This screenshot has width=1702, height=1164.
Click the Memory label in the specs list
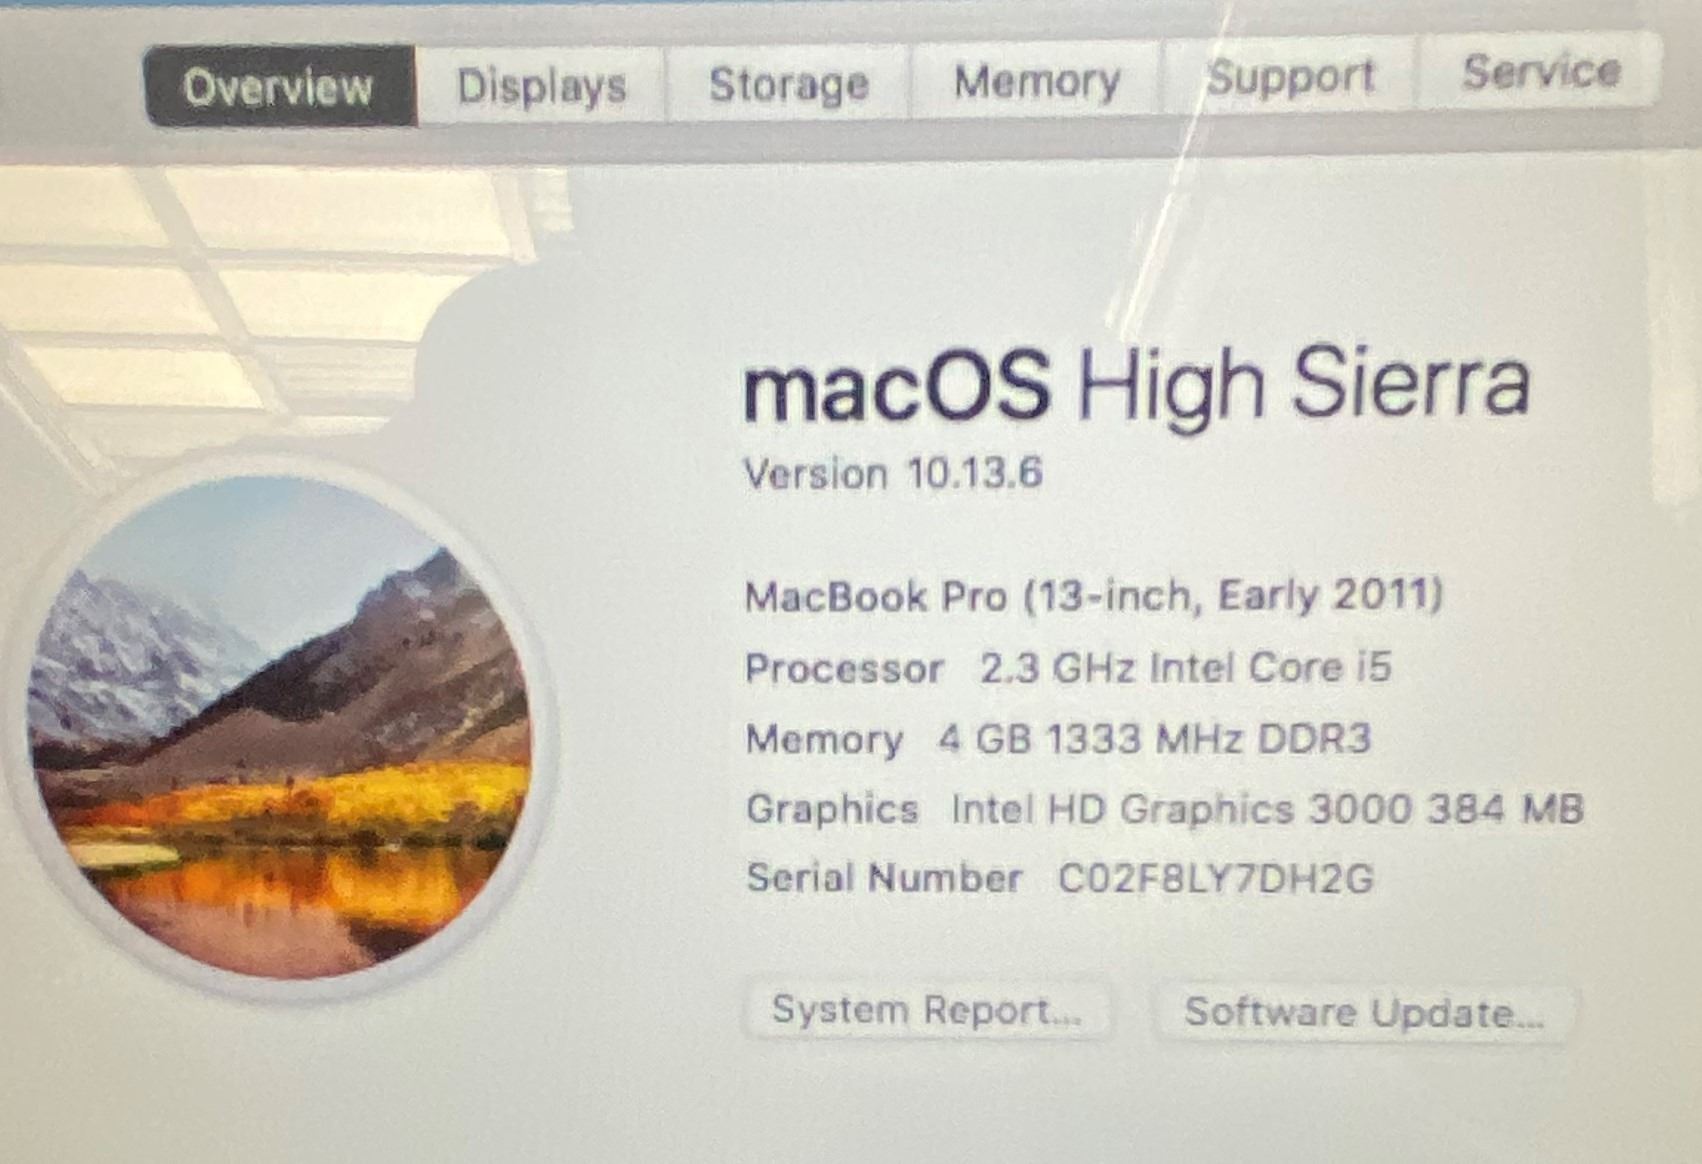(x=824, y=739)
